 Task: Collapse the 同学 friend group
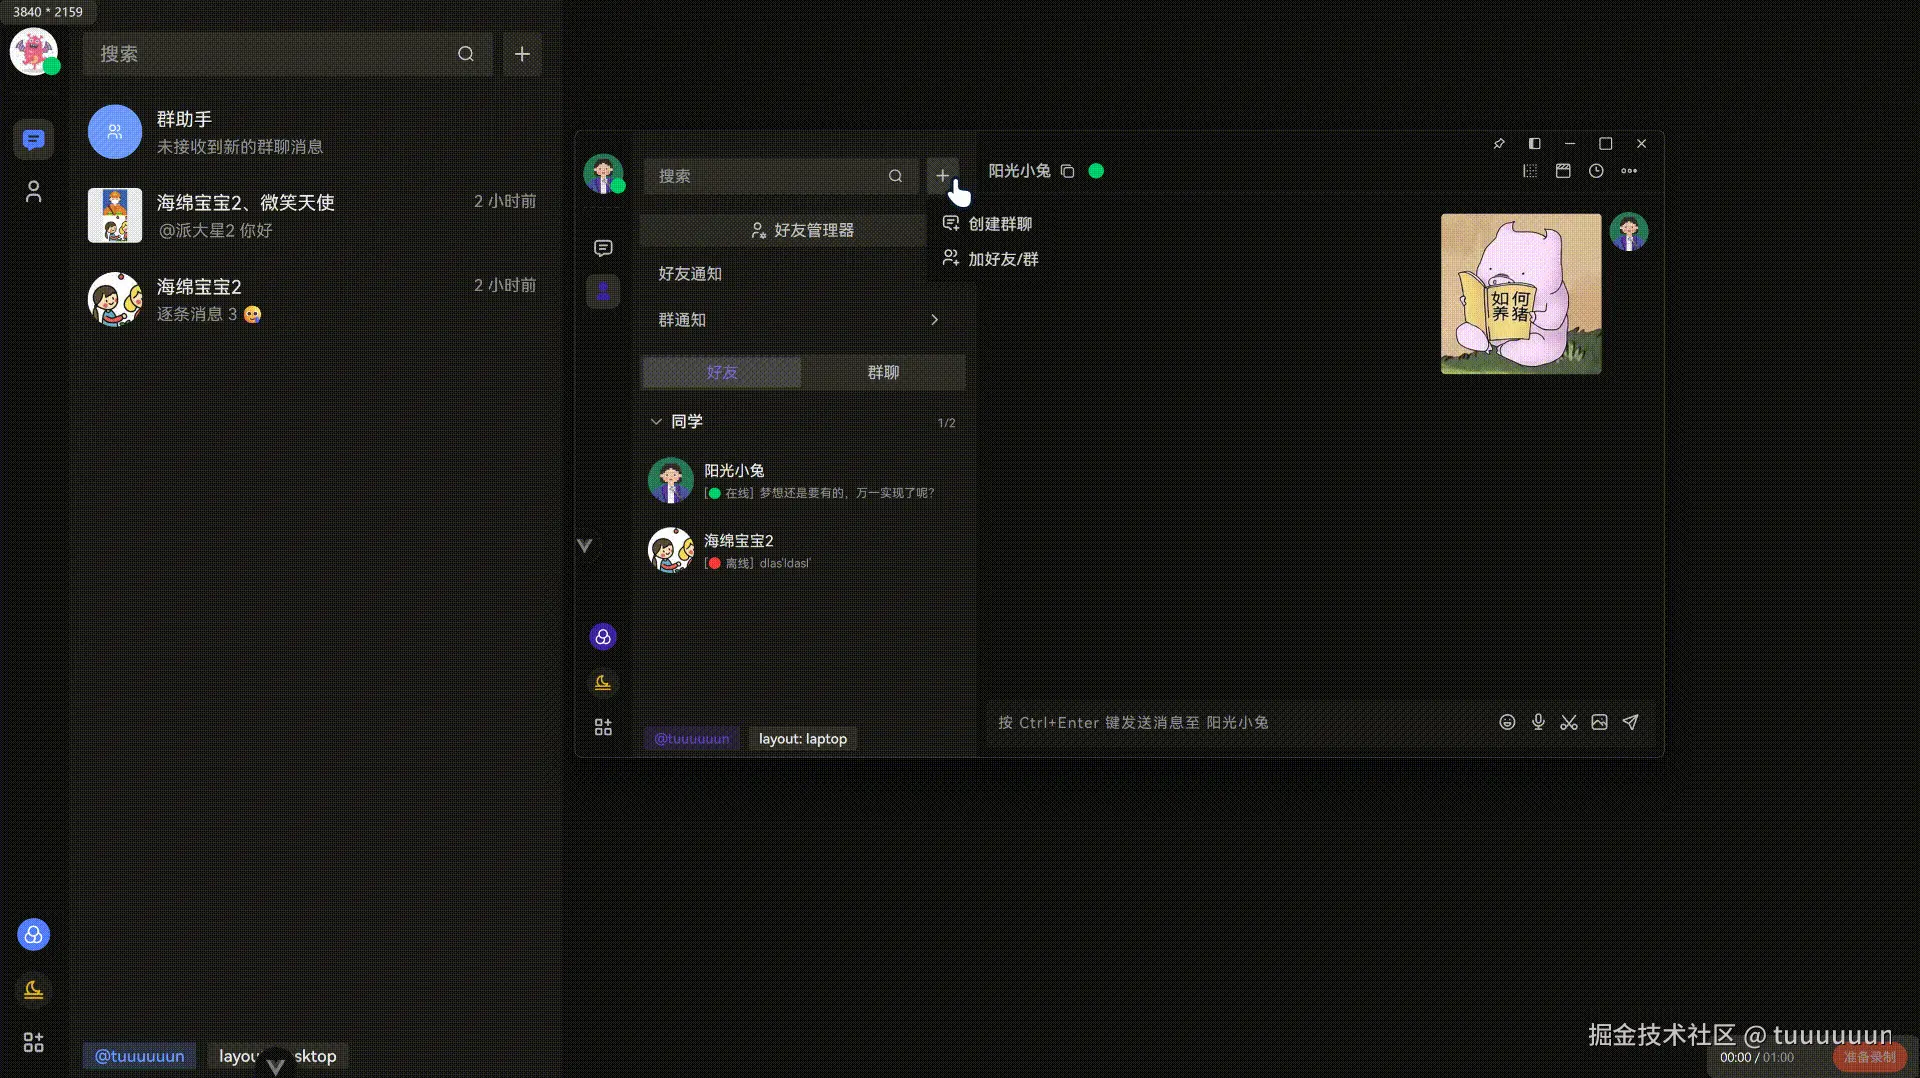click(x=656, y=421)
